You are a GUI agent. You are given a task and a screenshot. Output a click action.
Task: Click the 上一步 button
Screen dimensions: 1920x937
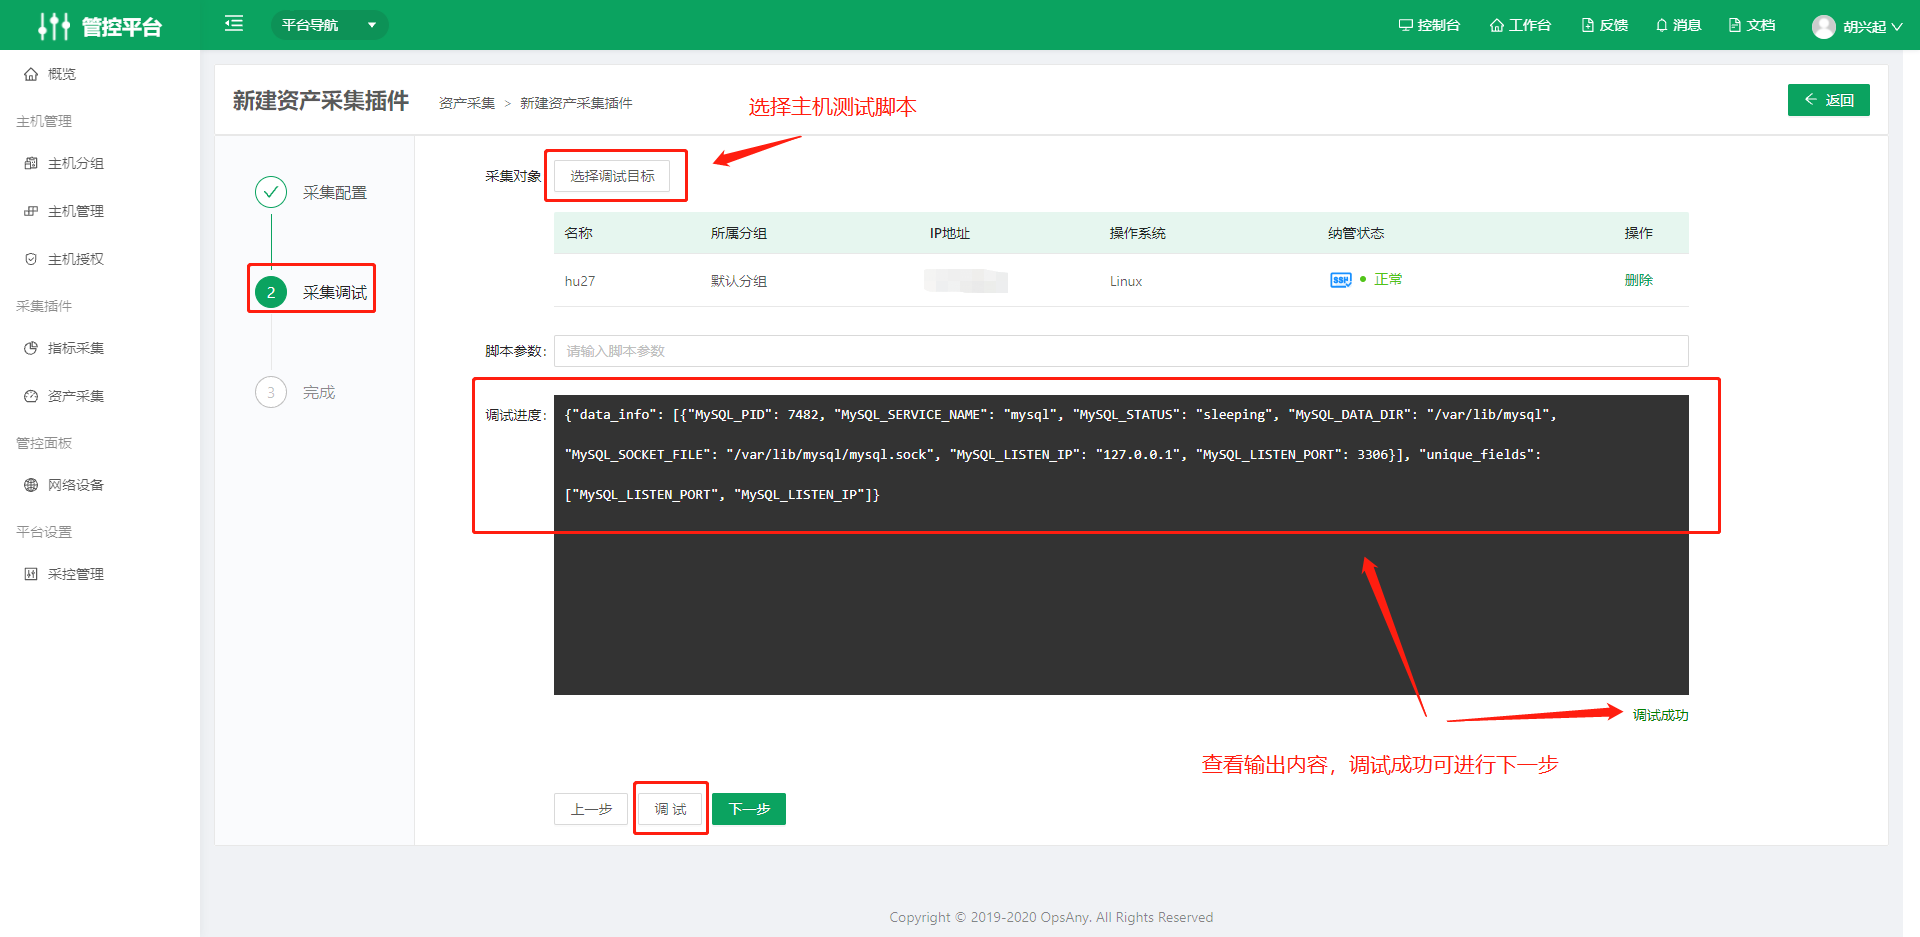(x=591, y=809)
